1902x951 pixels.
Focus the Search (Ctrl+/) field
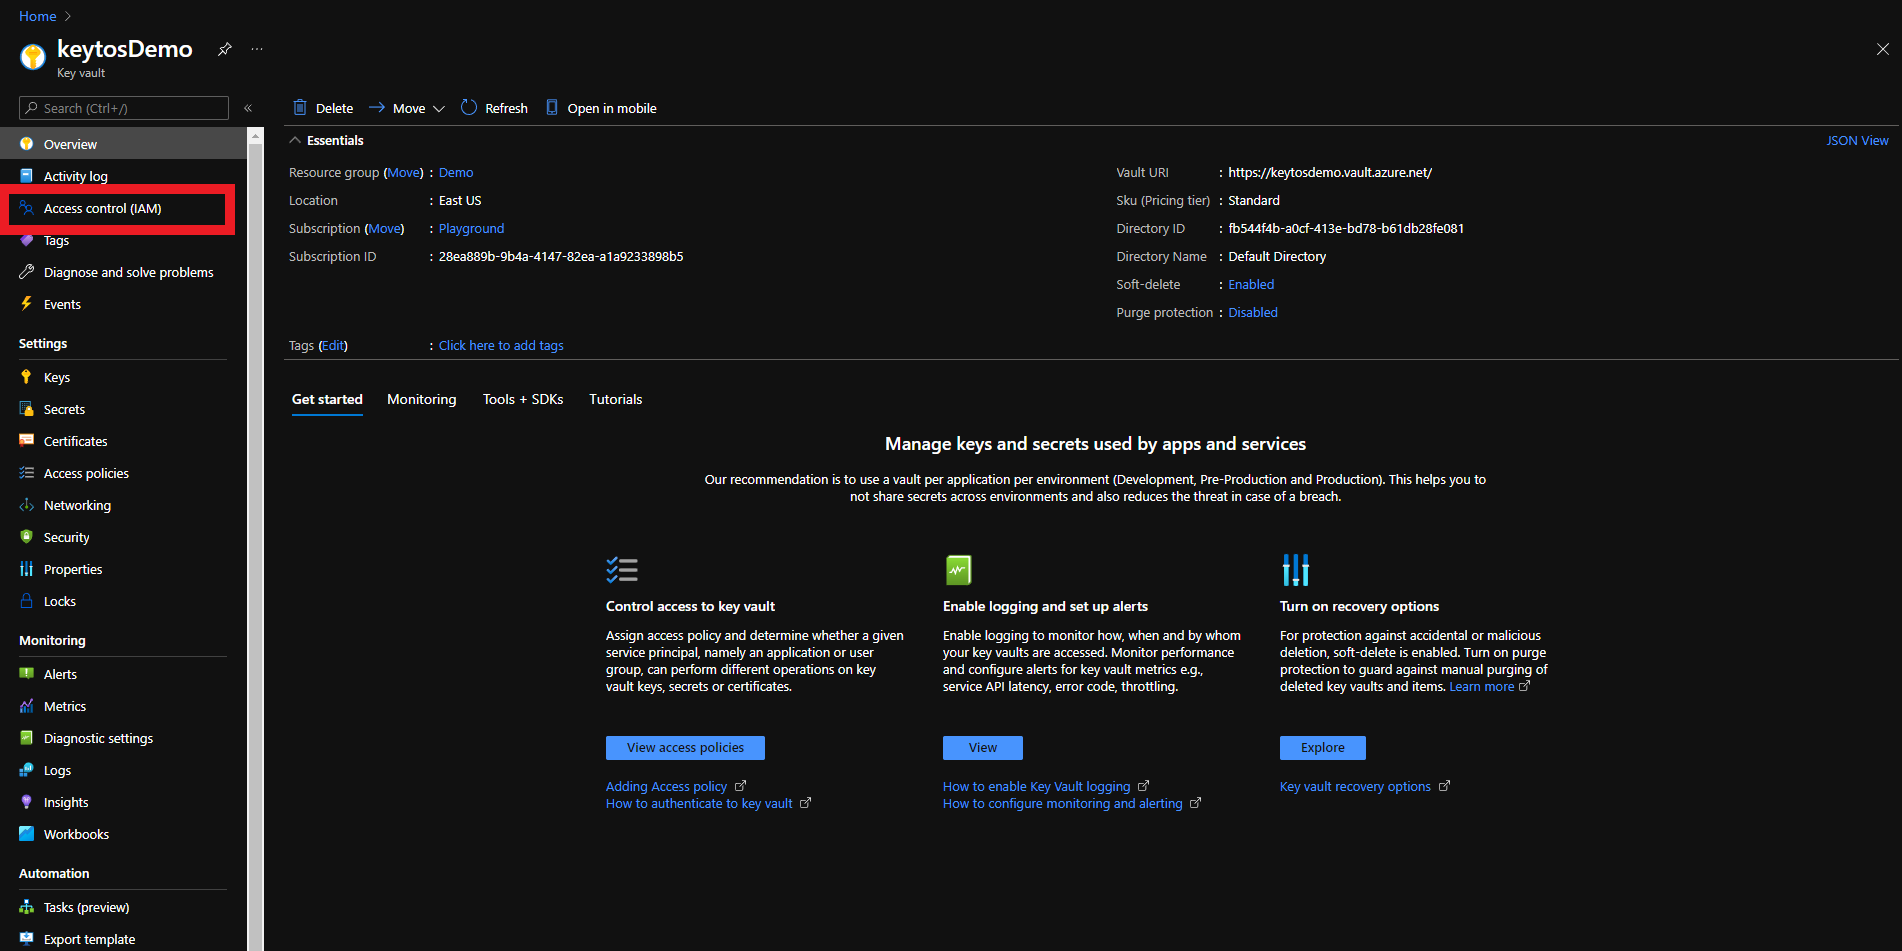click(124, 108)
